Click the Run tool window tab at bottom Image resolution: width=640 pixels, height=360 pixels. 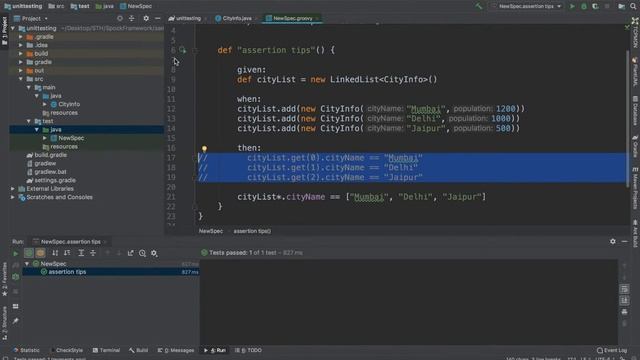[215, 350]
